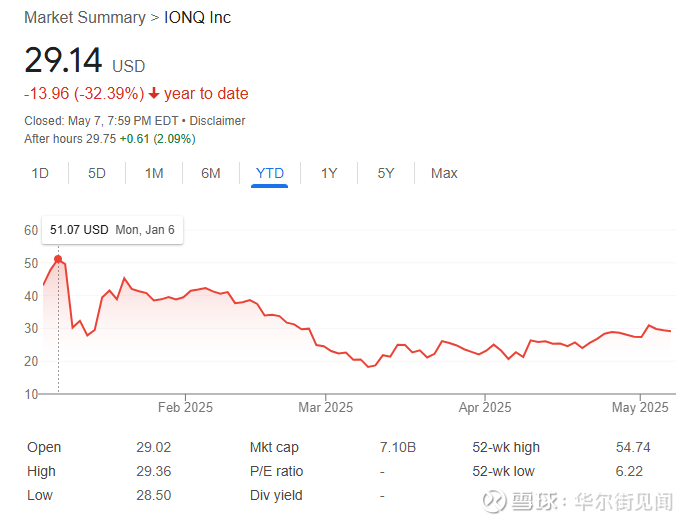
Task: Show the 1M chart range
Action: 154,173
